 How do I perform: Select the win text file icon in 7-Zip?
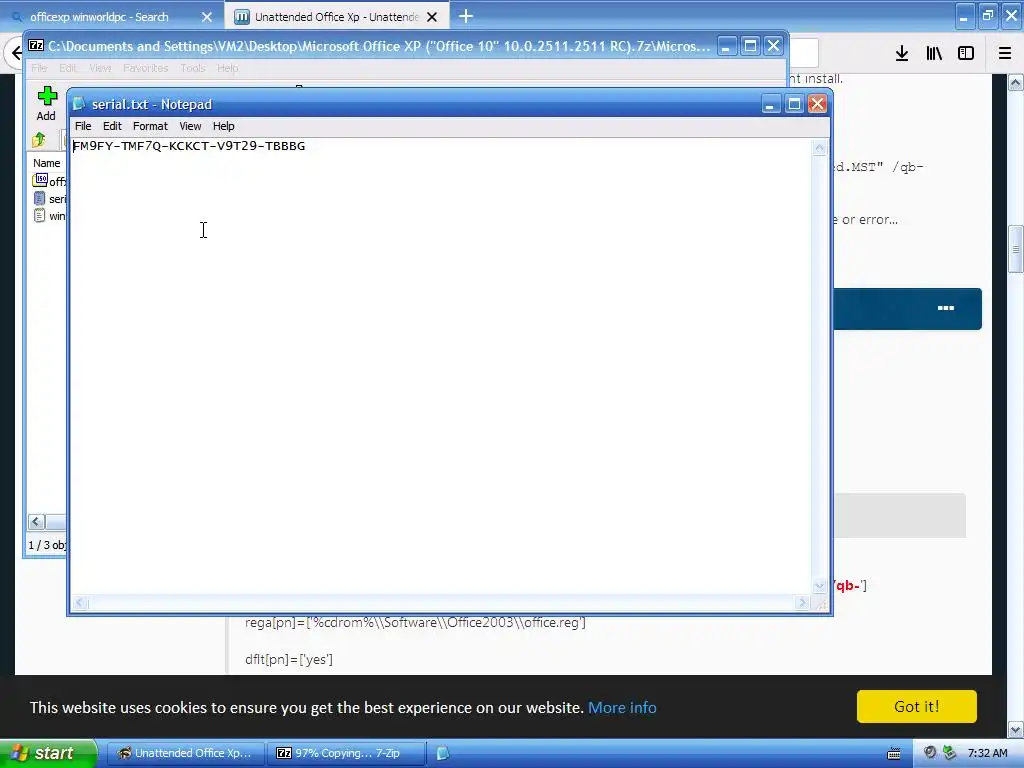pyautogui.click(x=40, y=216)
